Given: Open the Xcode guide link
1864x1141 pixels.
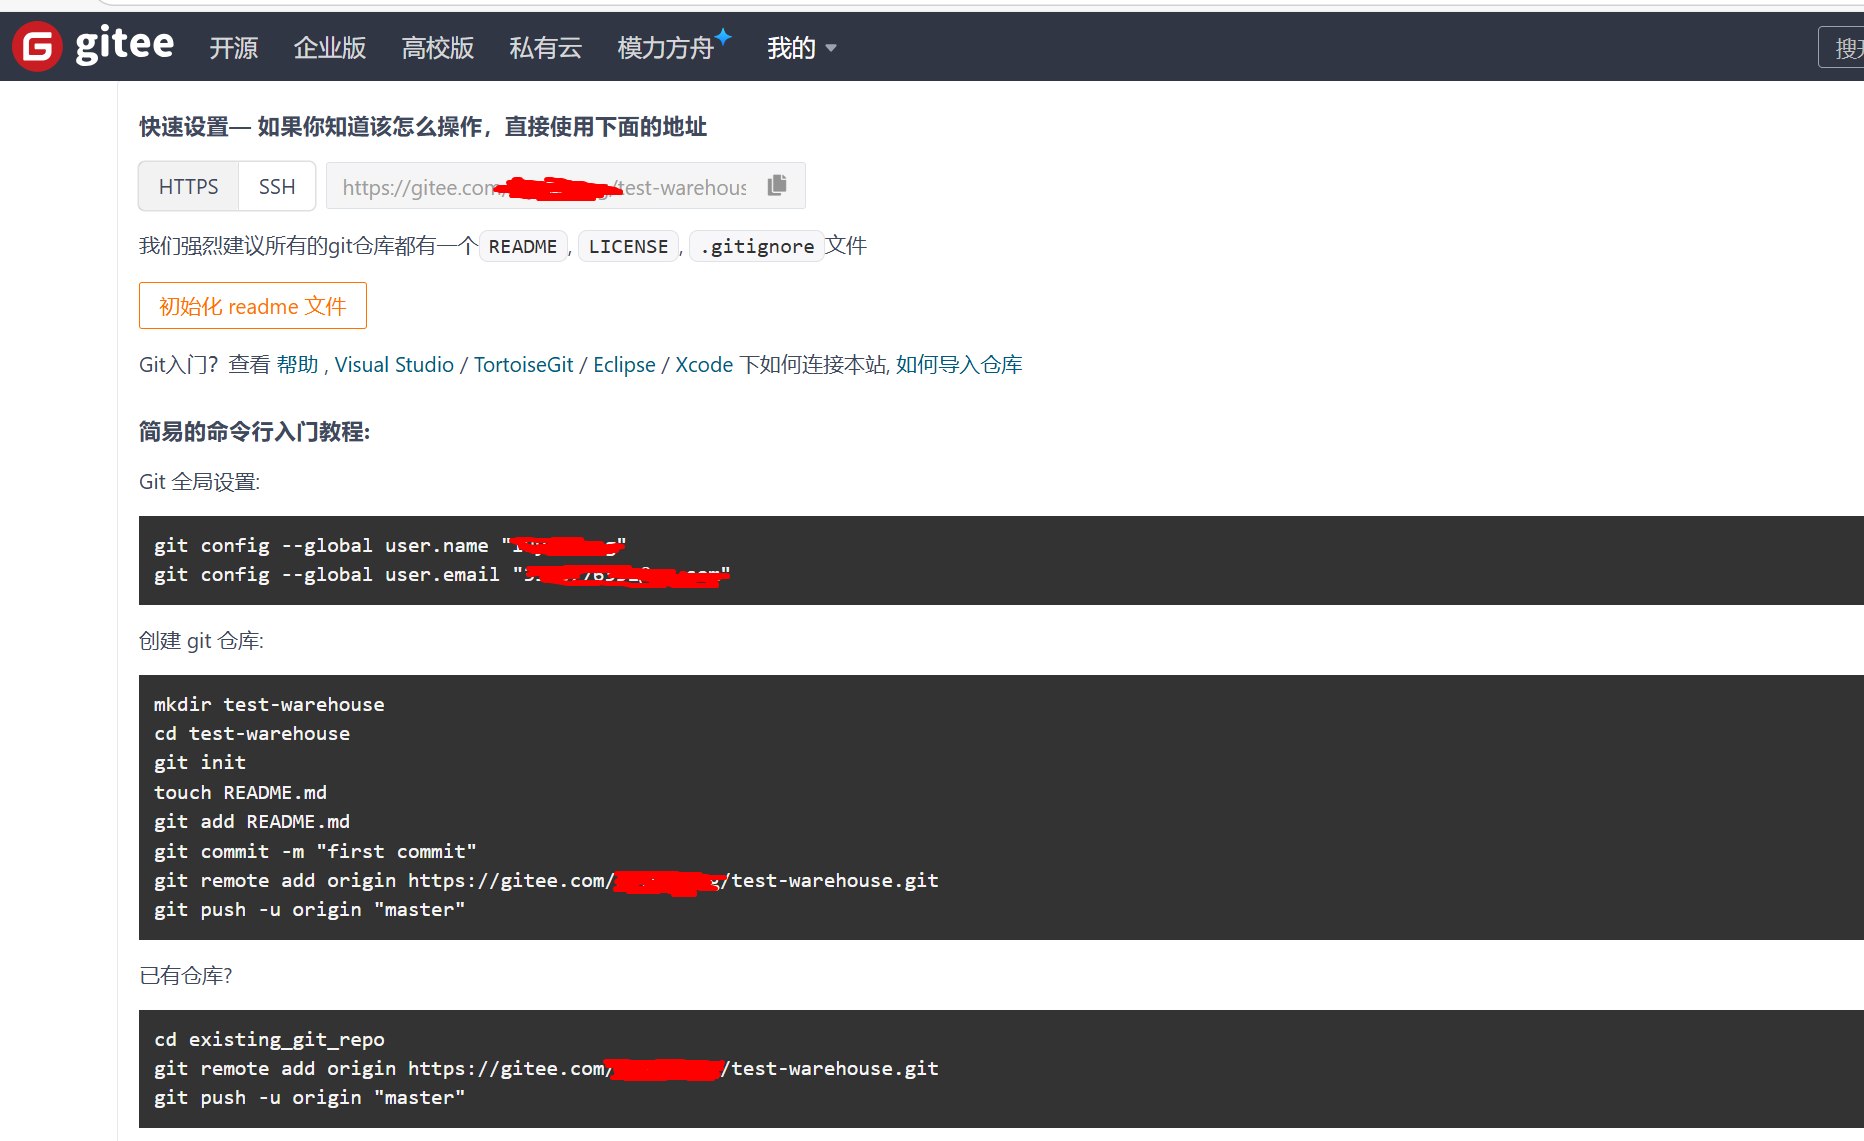Looking at the screenshot, I should point(704,364).
